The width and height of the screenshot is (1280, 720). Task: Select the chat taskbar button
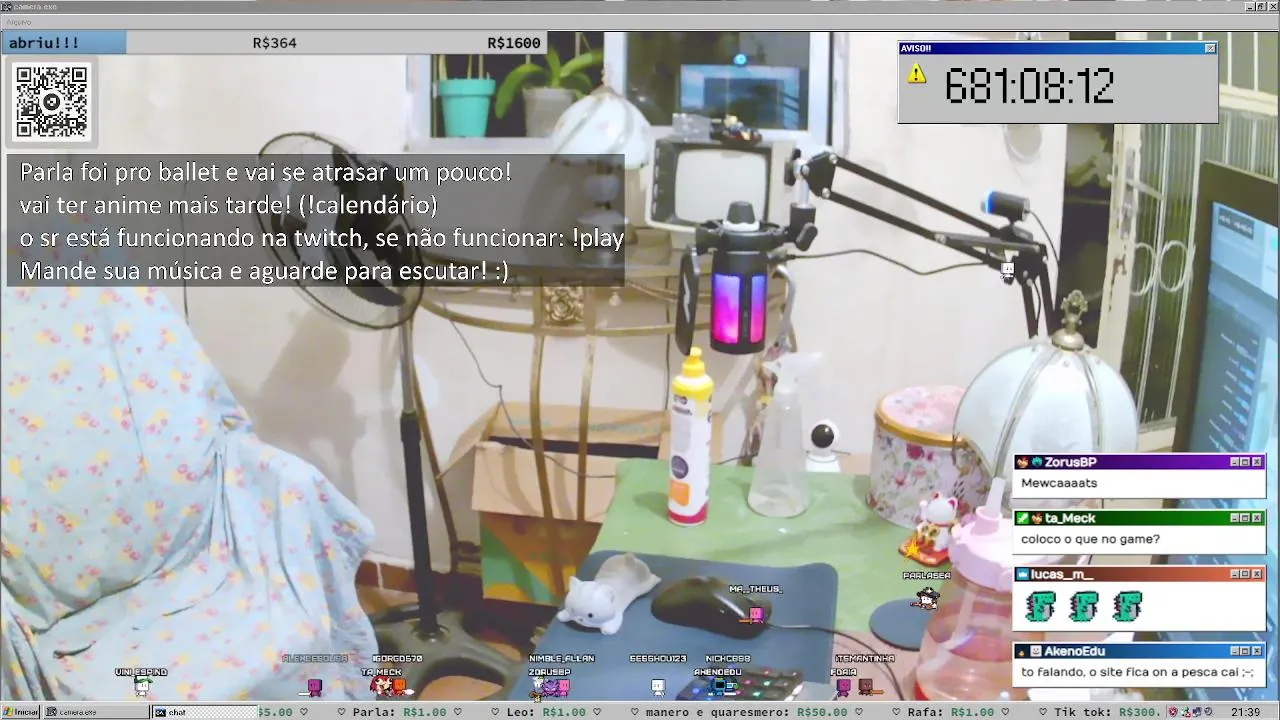point(204,712)
